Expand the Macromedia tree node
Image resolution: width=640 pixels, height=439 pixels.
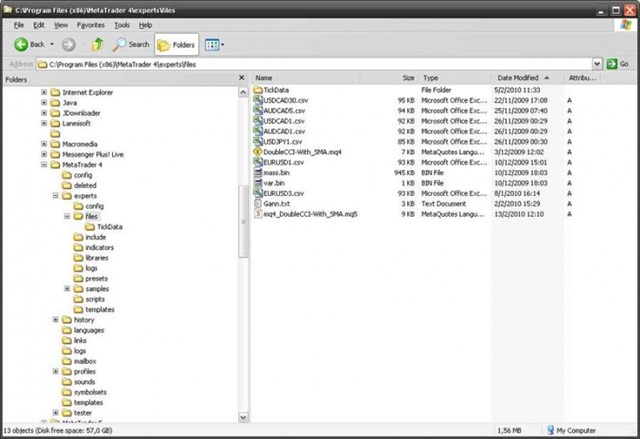44,144
